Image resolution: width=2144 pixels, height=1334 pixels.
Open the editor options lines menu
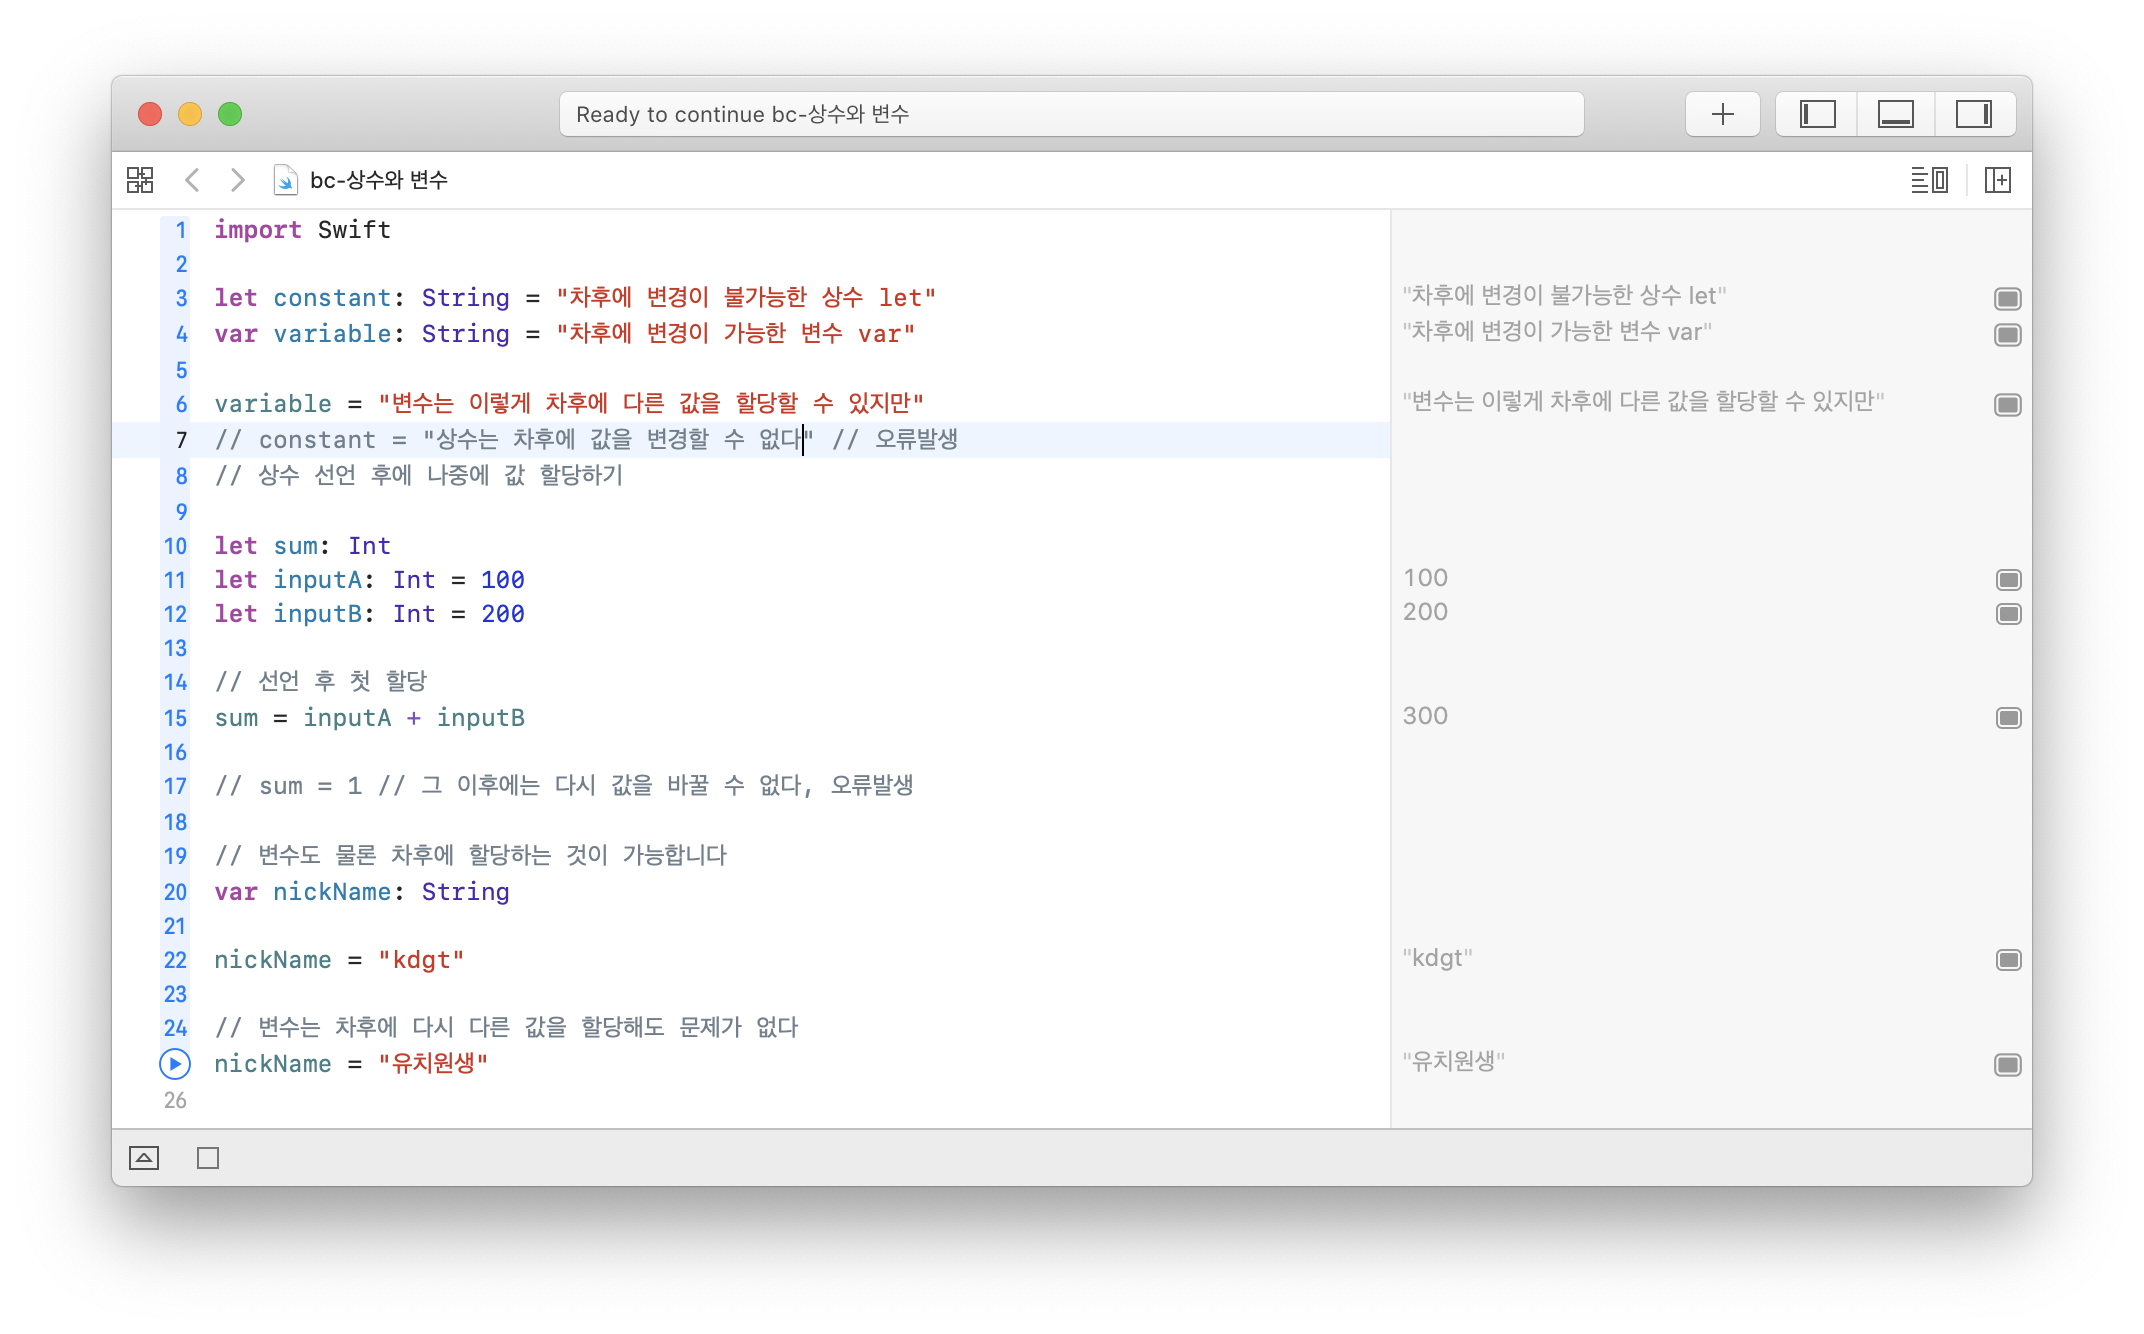pyautogui.click(x=1928, y=180)
